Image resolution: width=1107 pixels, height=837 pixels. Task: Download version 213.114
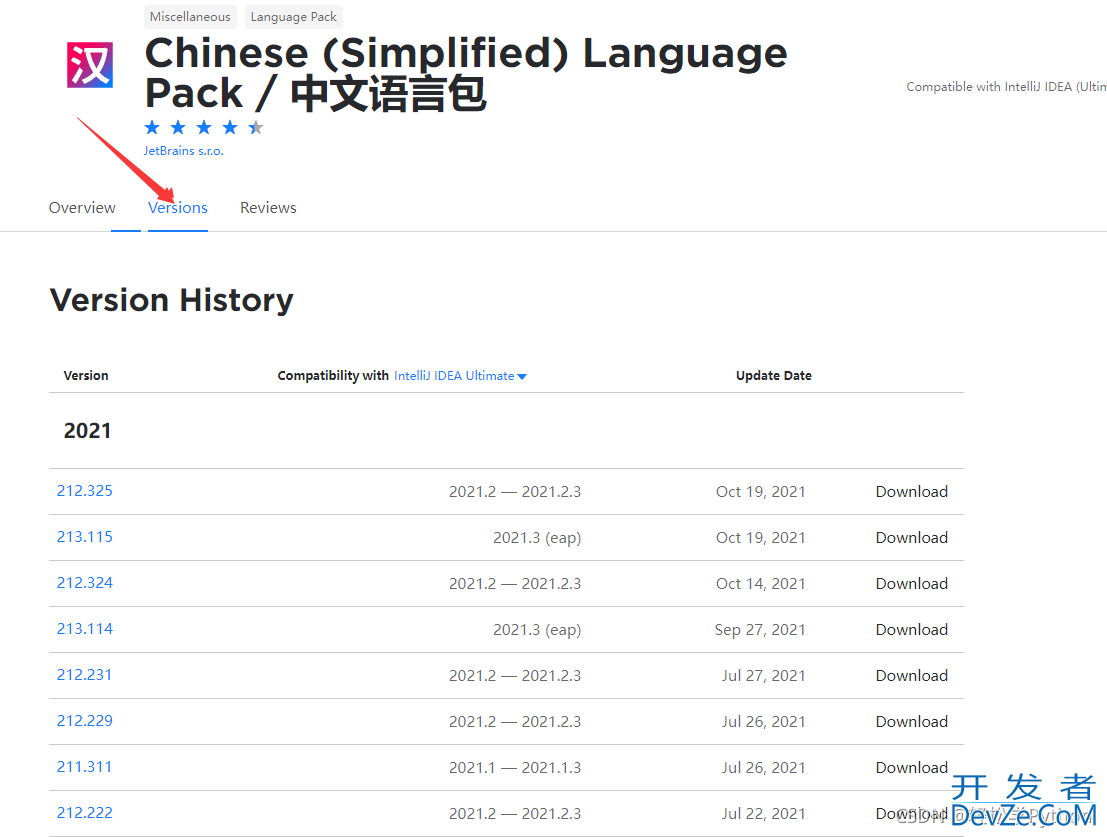tap(911, 630)
